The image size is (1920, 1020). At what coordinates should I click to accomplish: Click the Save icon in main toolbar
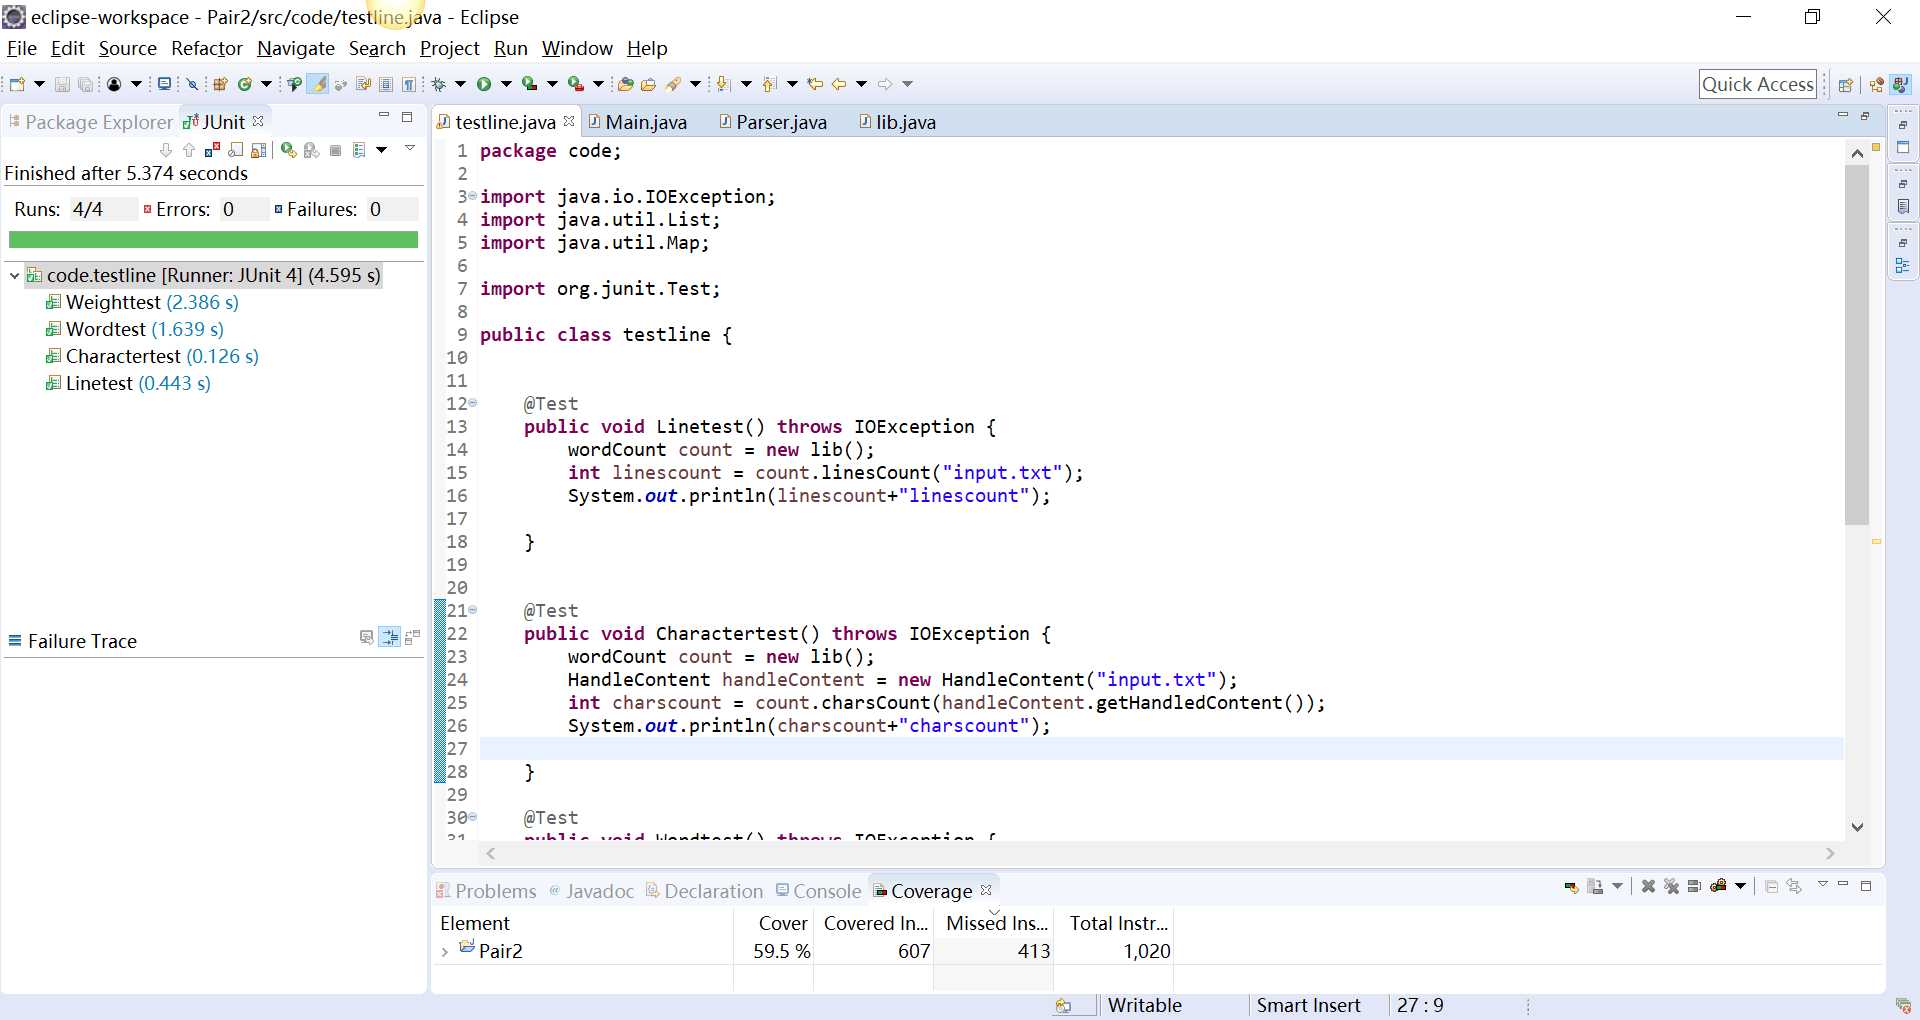click(x=62, y=84)
